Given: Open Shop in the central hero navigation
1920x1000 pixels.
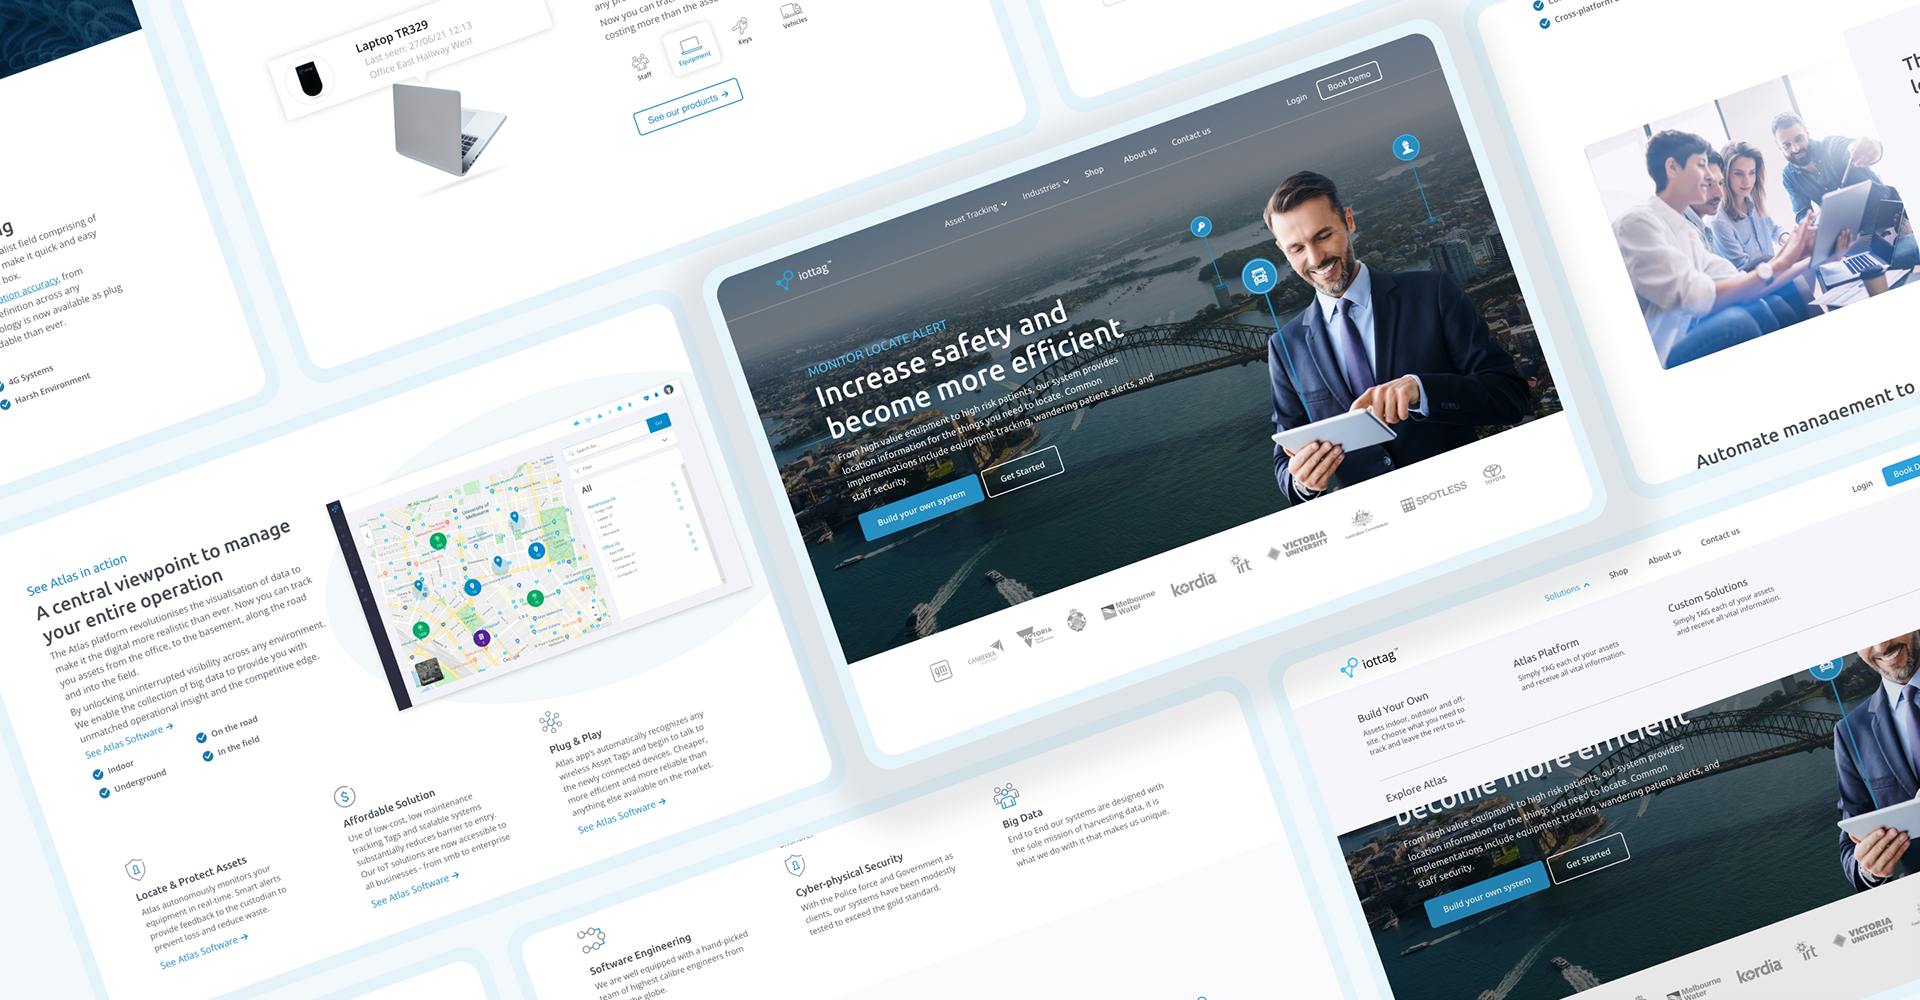Looking at the screenshot, I should pos(1094,171).
